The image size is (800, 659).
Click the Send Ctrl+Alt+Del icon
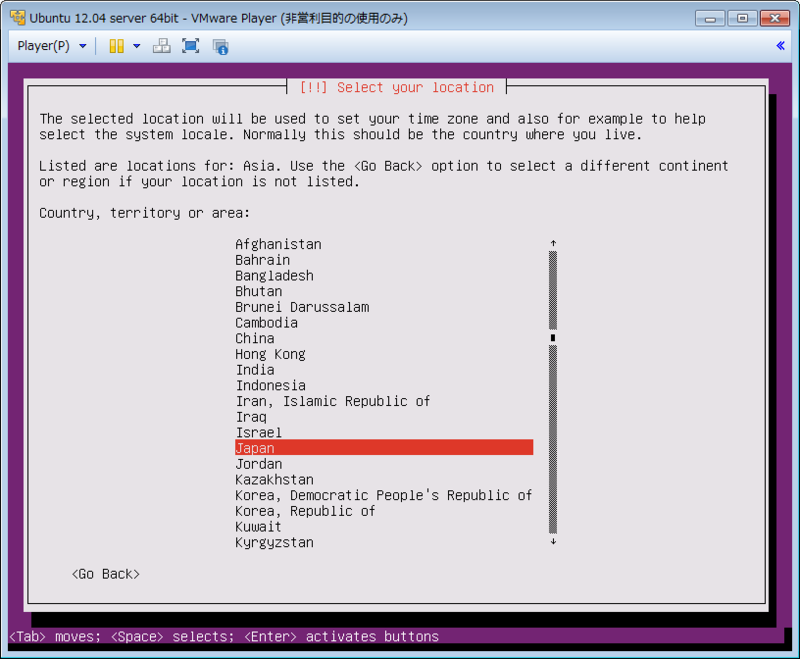click(162, 46)
